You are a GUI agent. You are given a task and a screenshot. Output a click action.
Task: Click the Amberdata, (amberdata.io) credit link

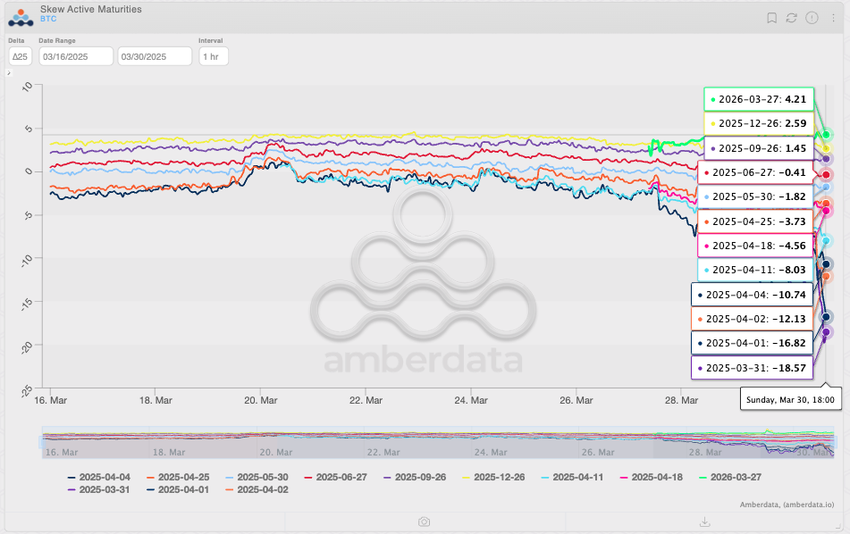(x=786, y=505)
